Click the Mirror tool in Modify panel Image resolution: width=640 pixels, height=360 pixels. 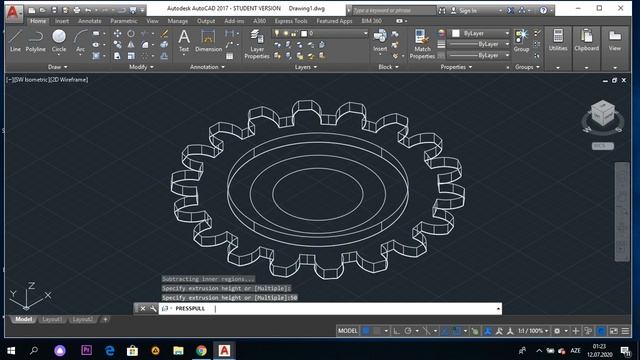[131, 44]
